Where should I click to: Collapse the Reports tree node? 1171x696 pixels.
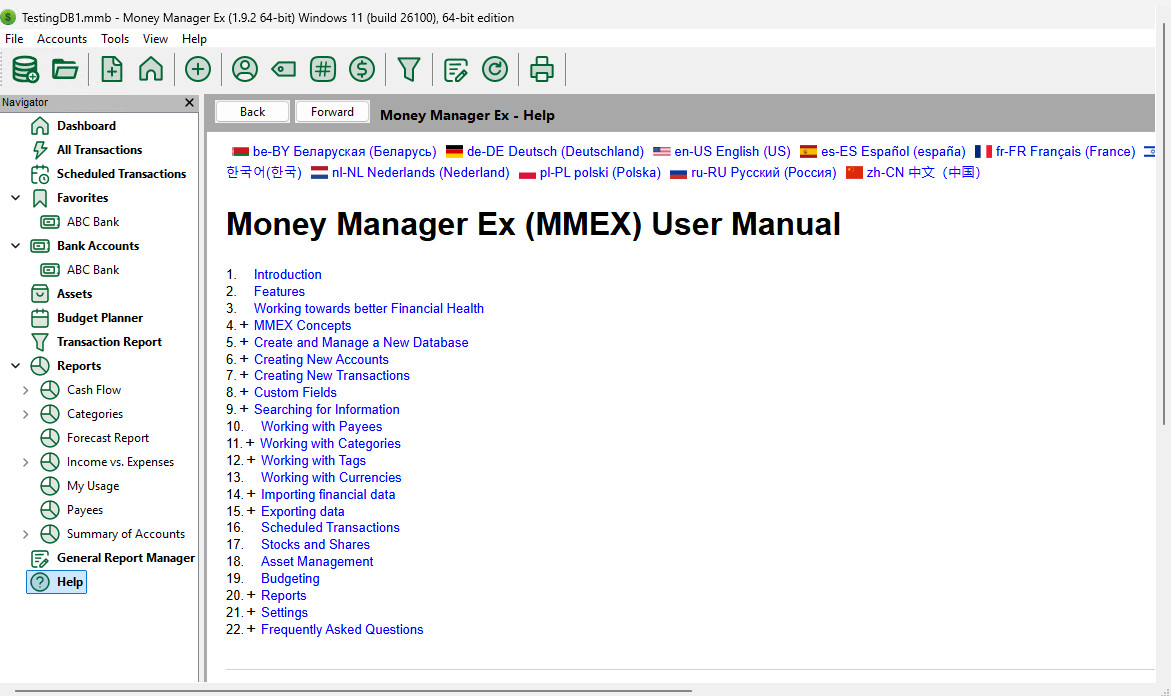pyautogui.click(x=16, y=366)
